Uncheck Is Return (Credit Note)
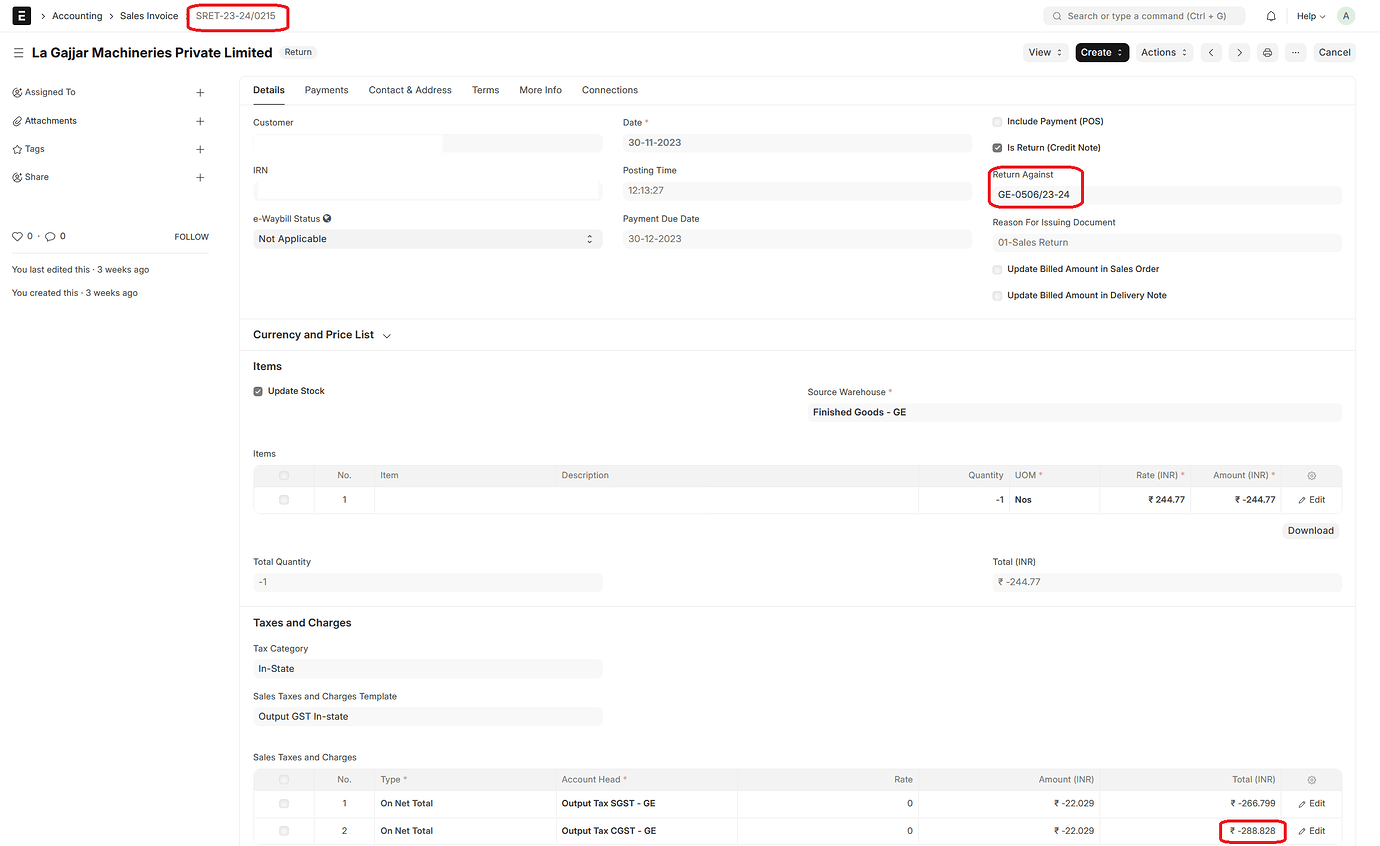Image resolution: width=1380 pixels, height=846 pixels. [997, 147]
